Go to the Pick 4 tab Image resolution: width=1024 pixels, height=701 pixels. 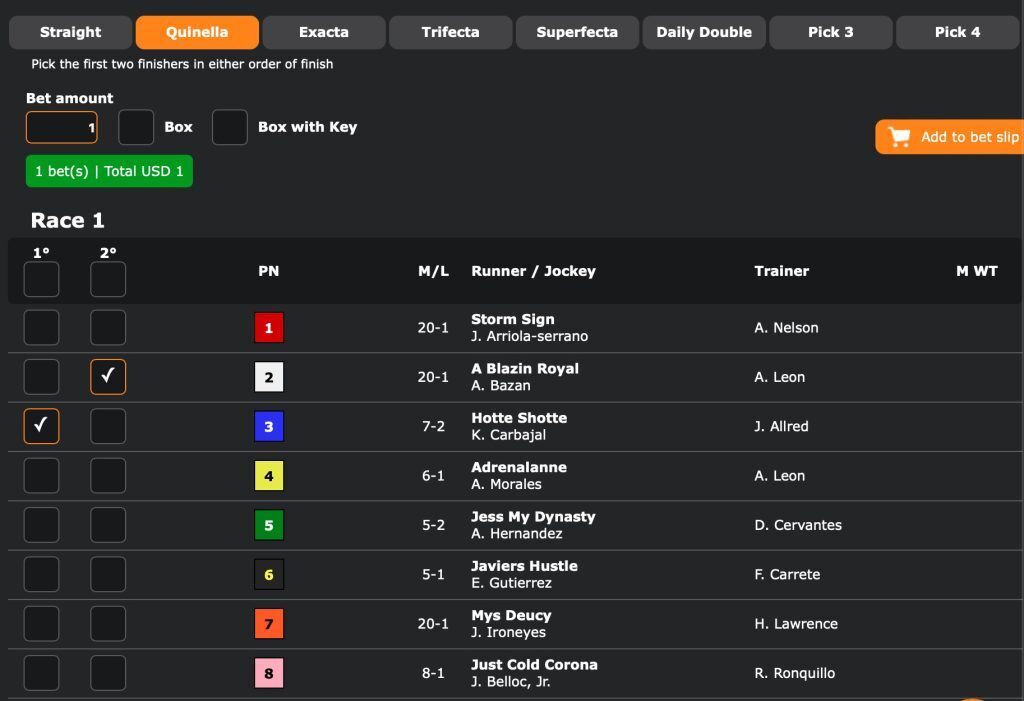957,32
